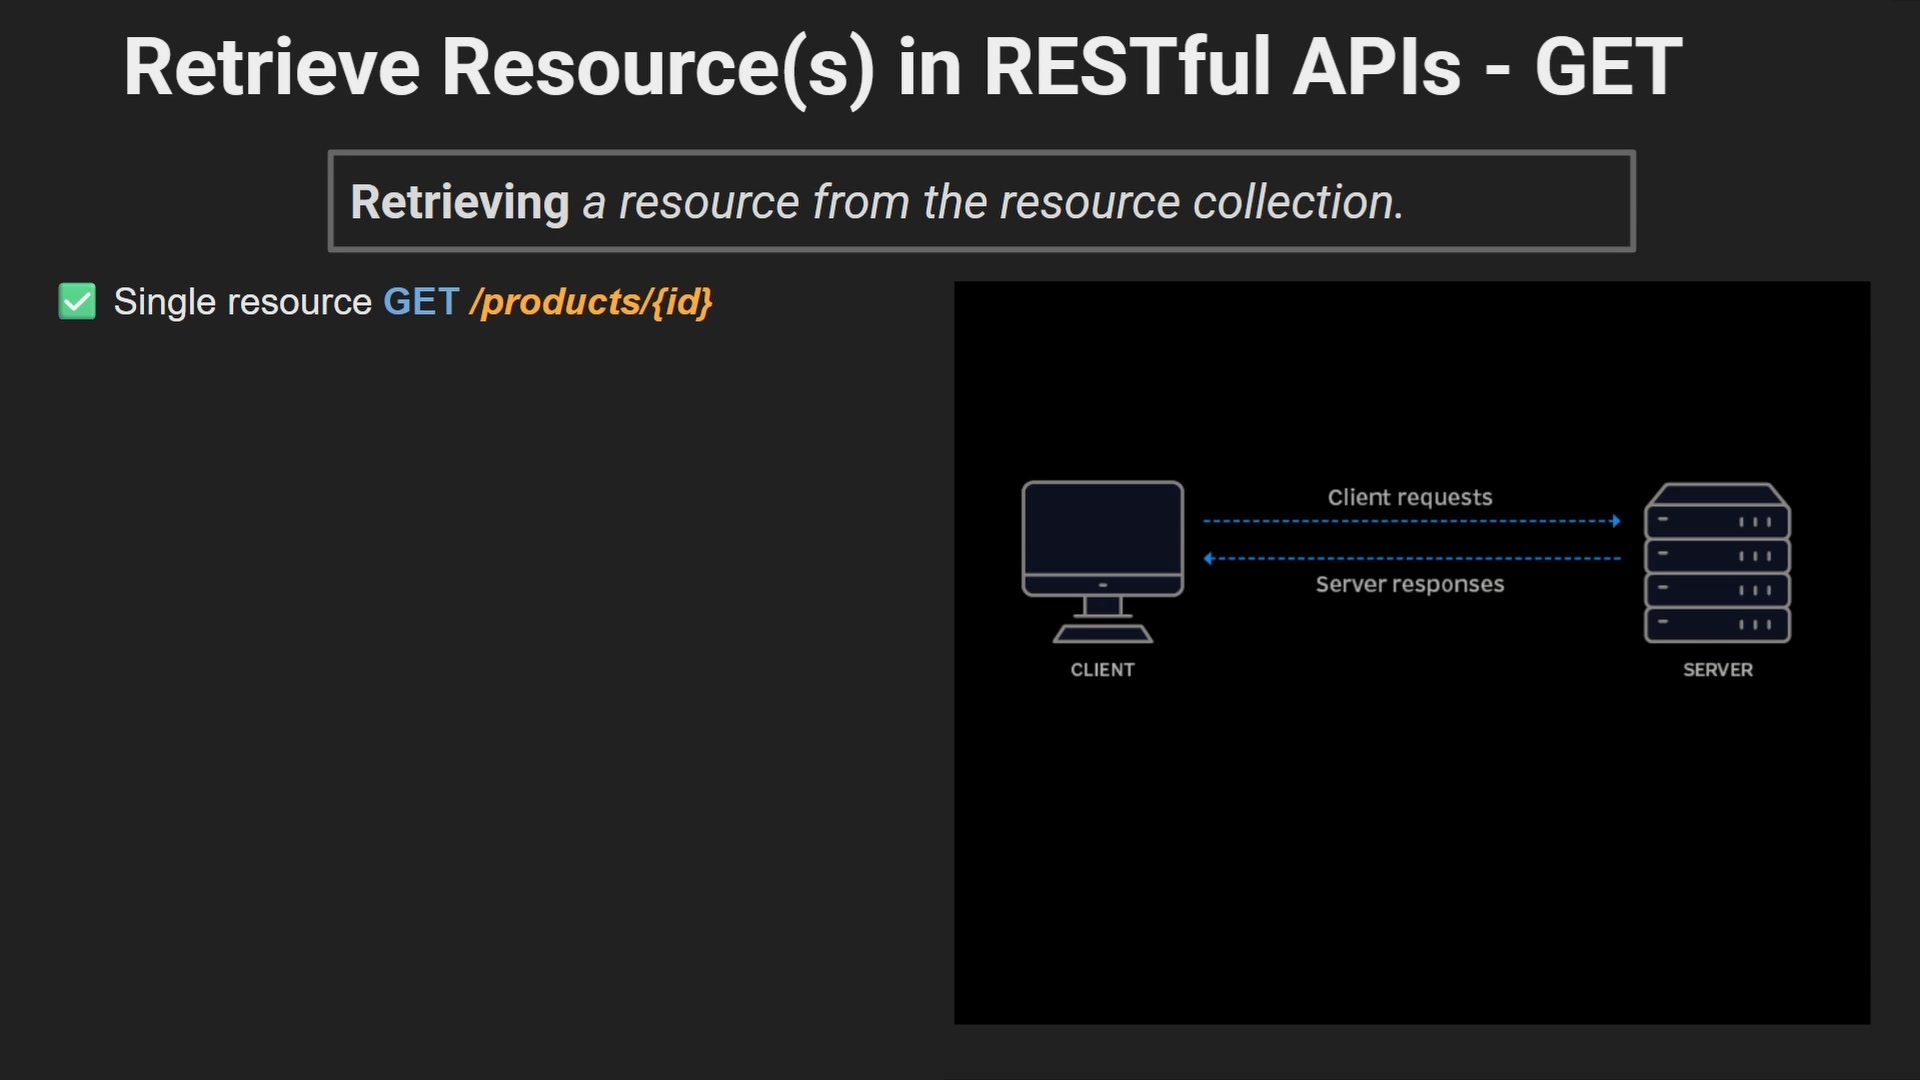Click the dashed client request arrow pointing right
This screenshot has height=1080, width=1920.
point(1411,521)
